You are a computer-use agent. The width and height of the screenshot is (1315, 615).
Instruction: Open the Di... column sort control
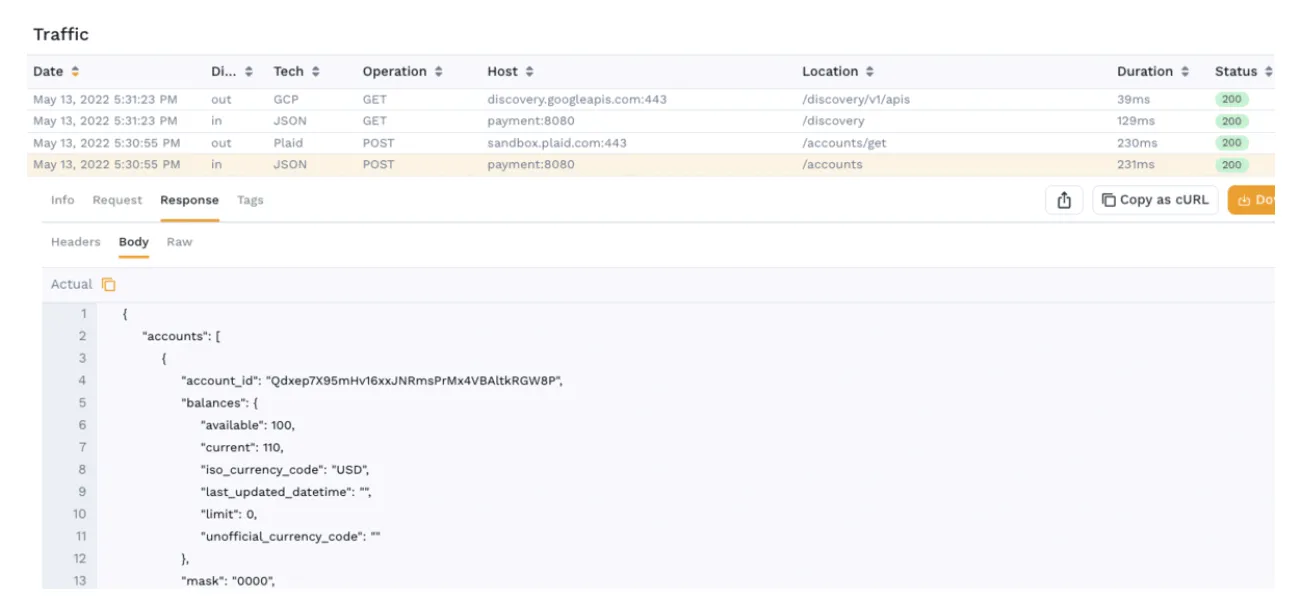coord(250,71)
